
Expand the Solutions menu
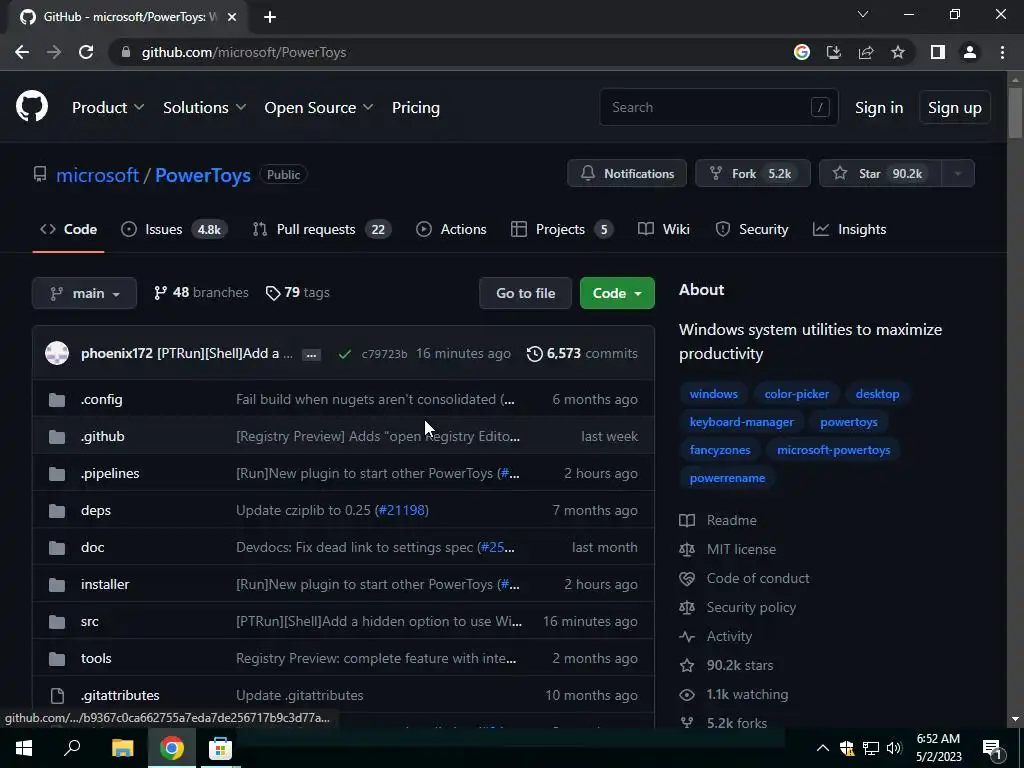pos(204,108)
